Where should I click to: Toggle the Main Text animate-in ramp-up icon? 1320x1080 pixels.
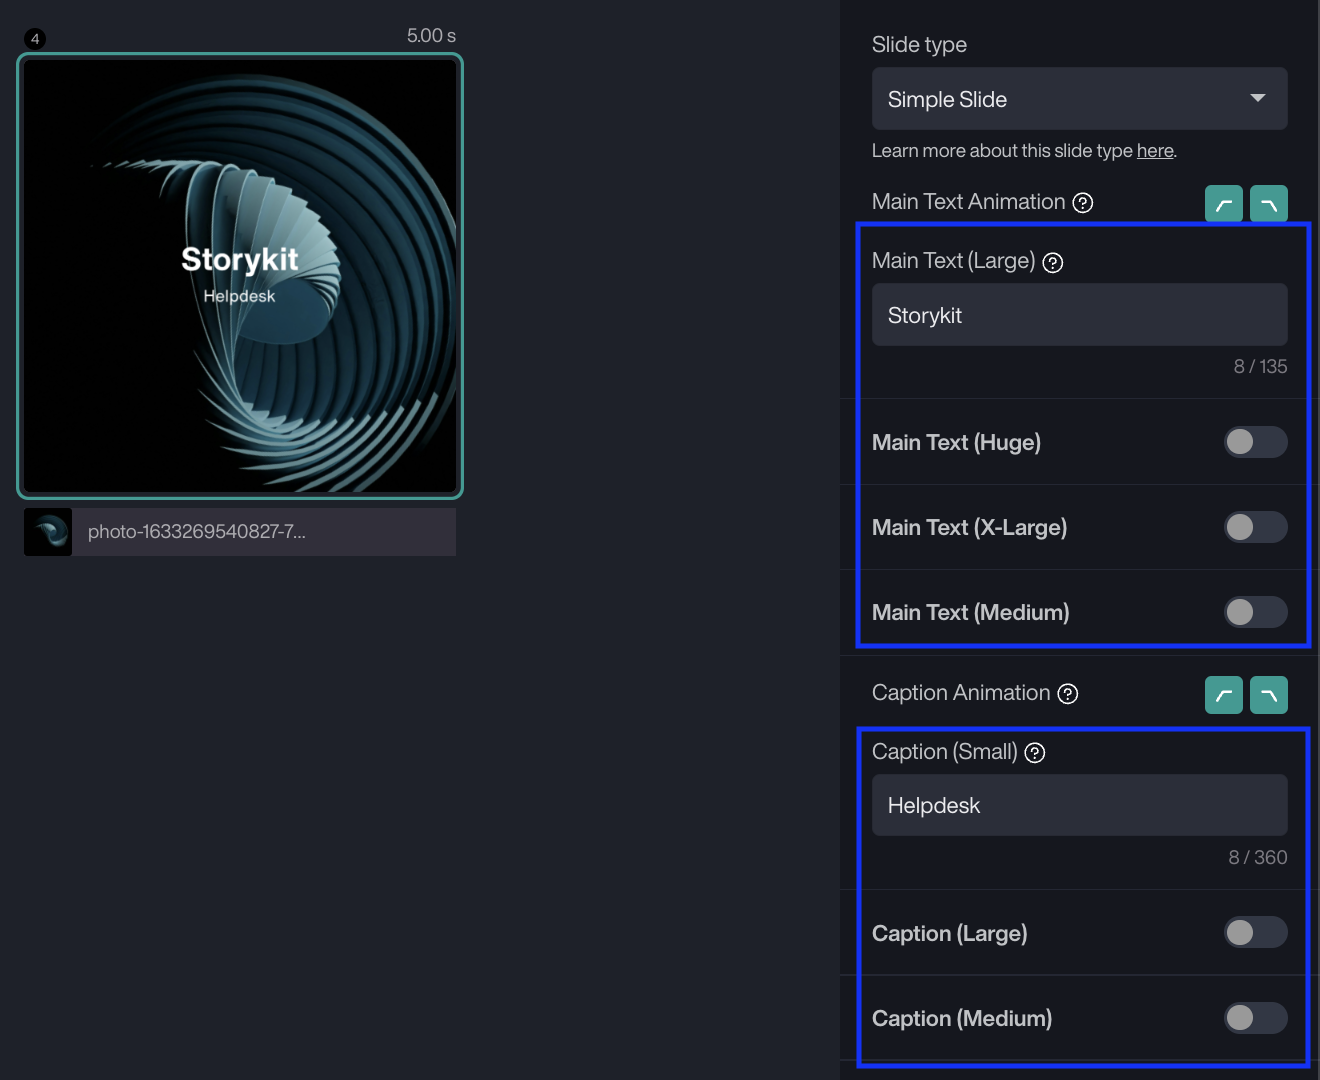click(1223, 204)
